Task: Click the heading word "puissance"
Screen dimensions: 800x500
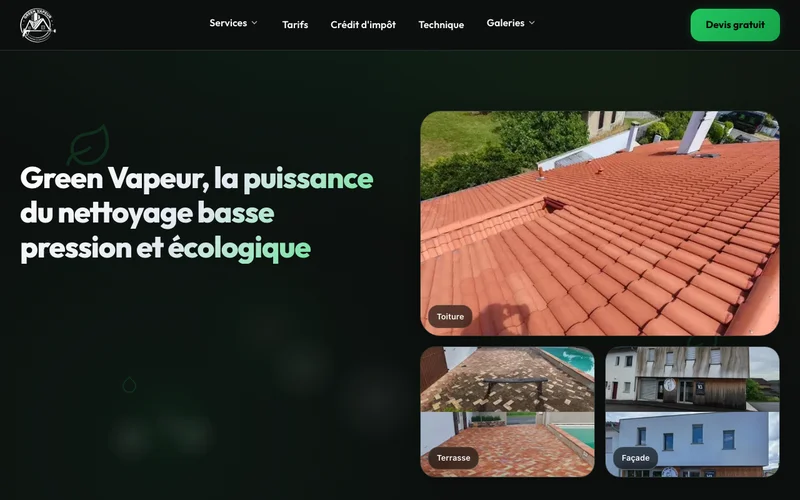Action: coord(308,179)
